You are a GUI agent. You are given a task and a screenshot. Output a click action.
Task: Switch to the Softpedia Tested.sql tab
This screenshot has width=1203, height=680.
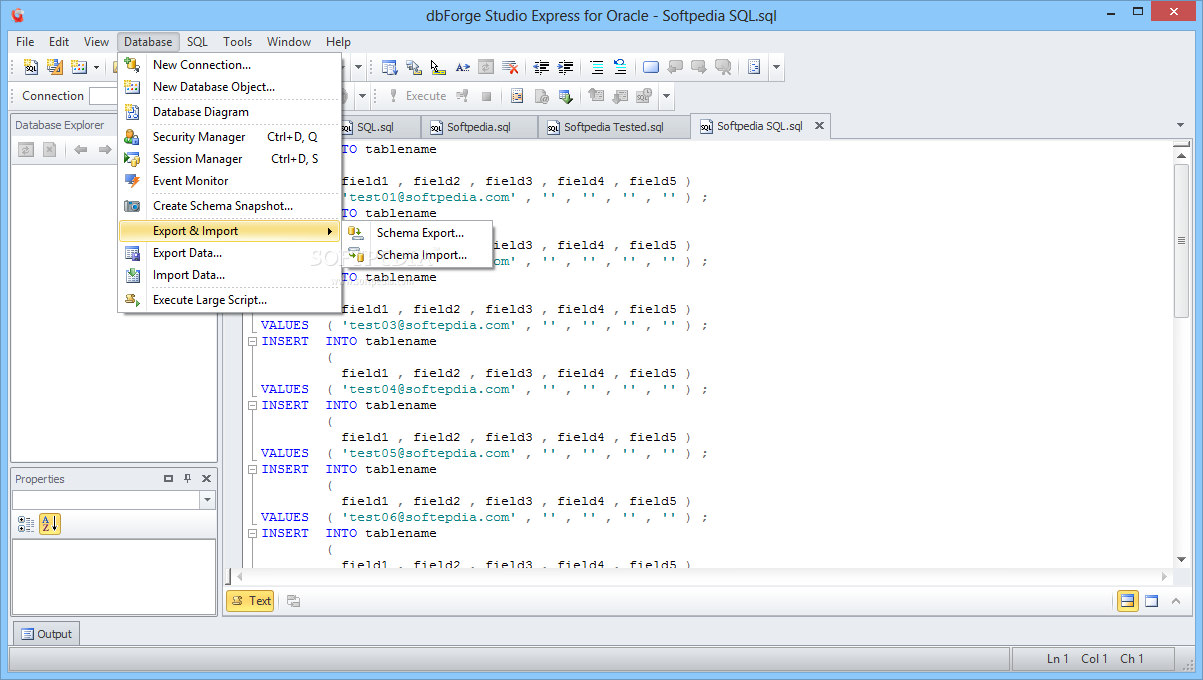614,127
